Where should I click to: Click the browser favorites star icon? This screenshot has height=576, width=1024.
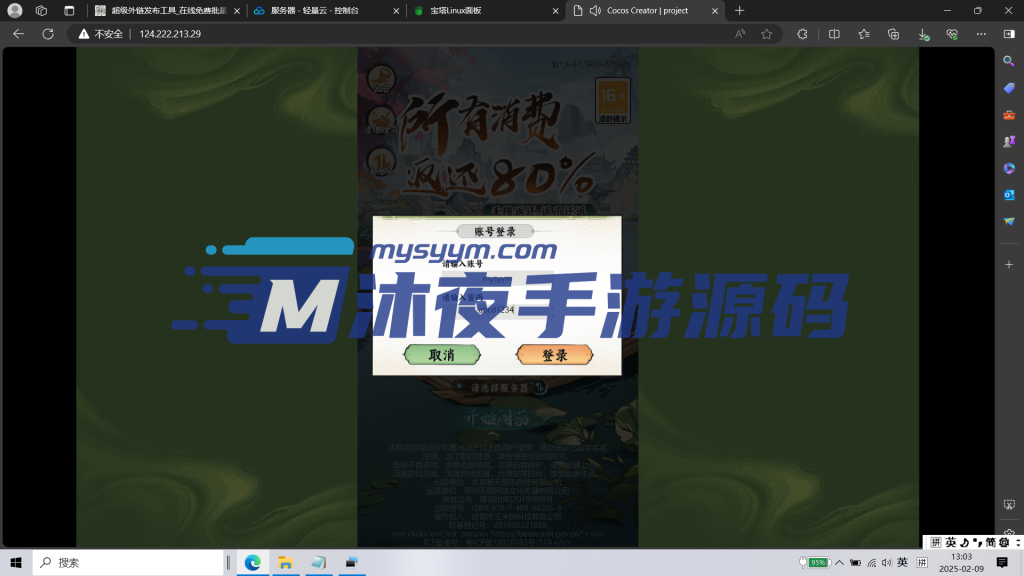click(766, 34)
